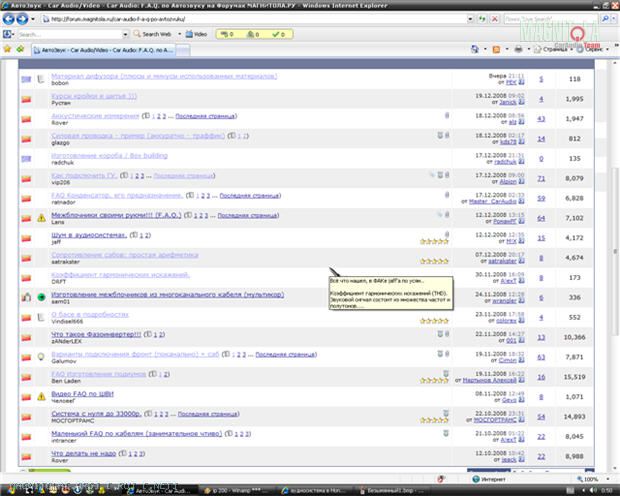Click reply count 43 for Акустические измерения

[541, 118]
